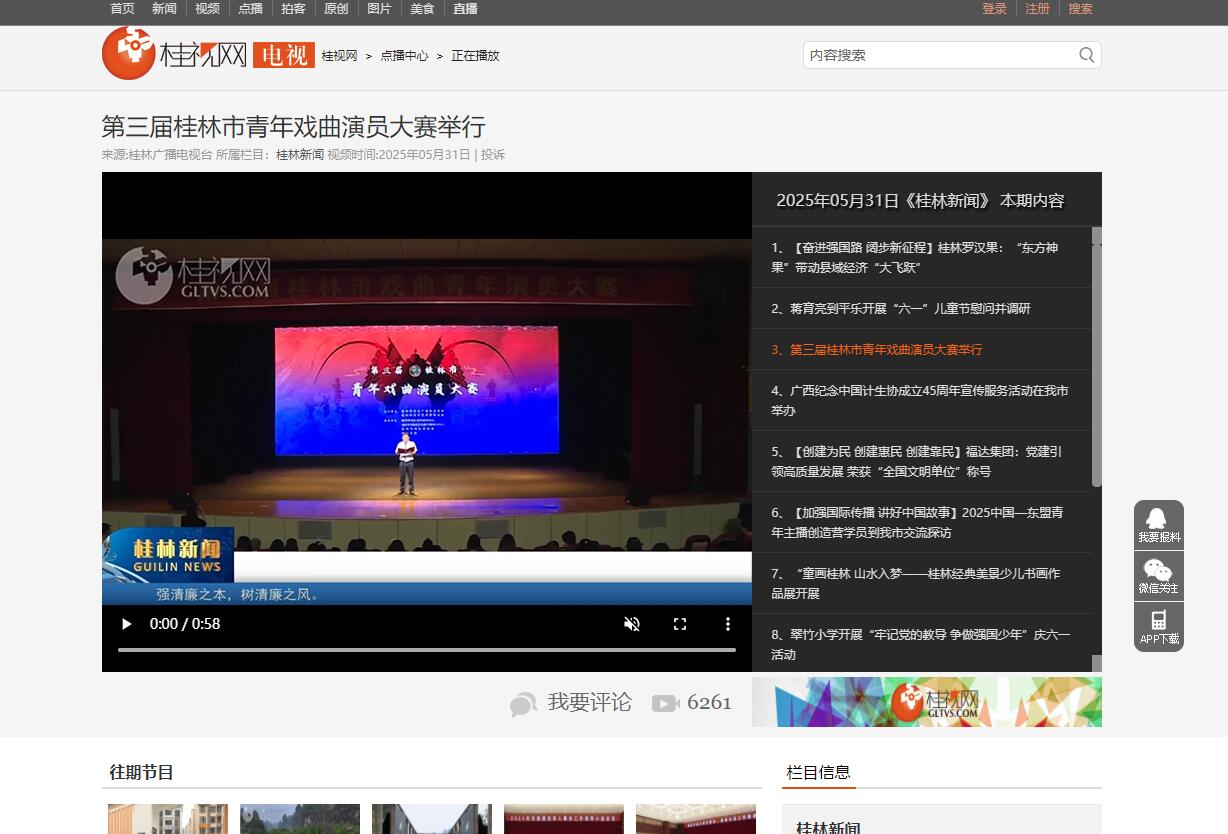Viewport: 1228px width, 834px height.
Task: Click the 我要报料 QQ icon
Action: [1158, 519]
